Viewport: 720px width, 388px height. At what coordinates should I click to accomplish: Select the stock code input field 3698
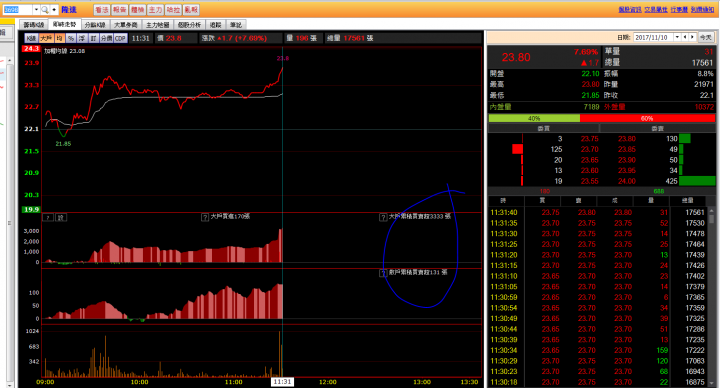[x=17, y=10]
